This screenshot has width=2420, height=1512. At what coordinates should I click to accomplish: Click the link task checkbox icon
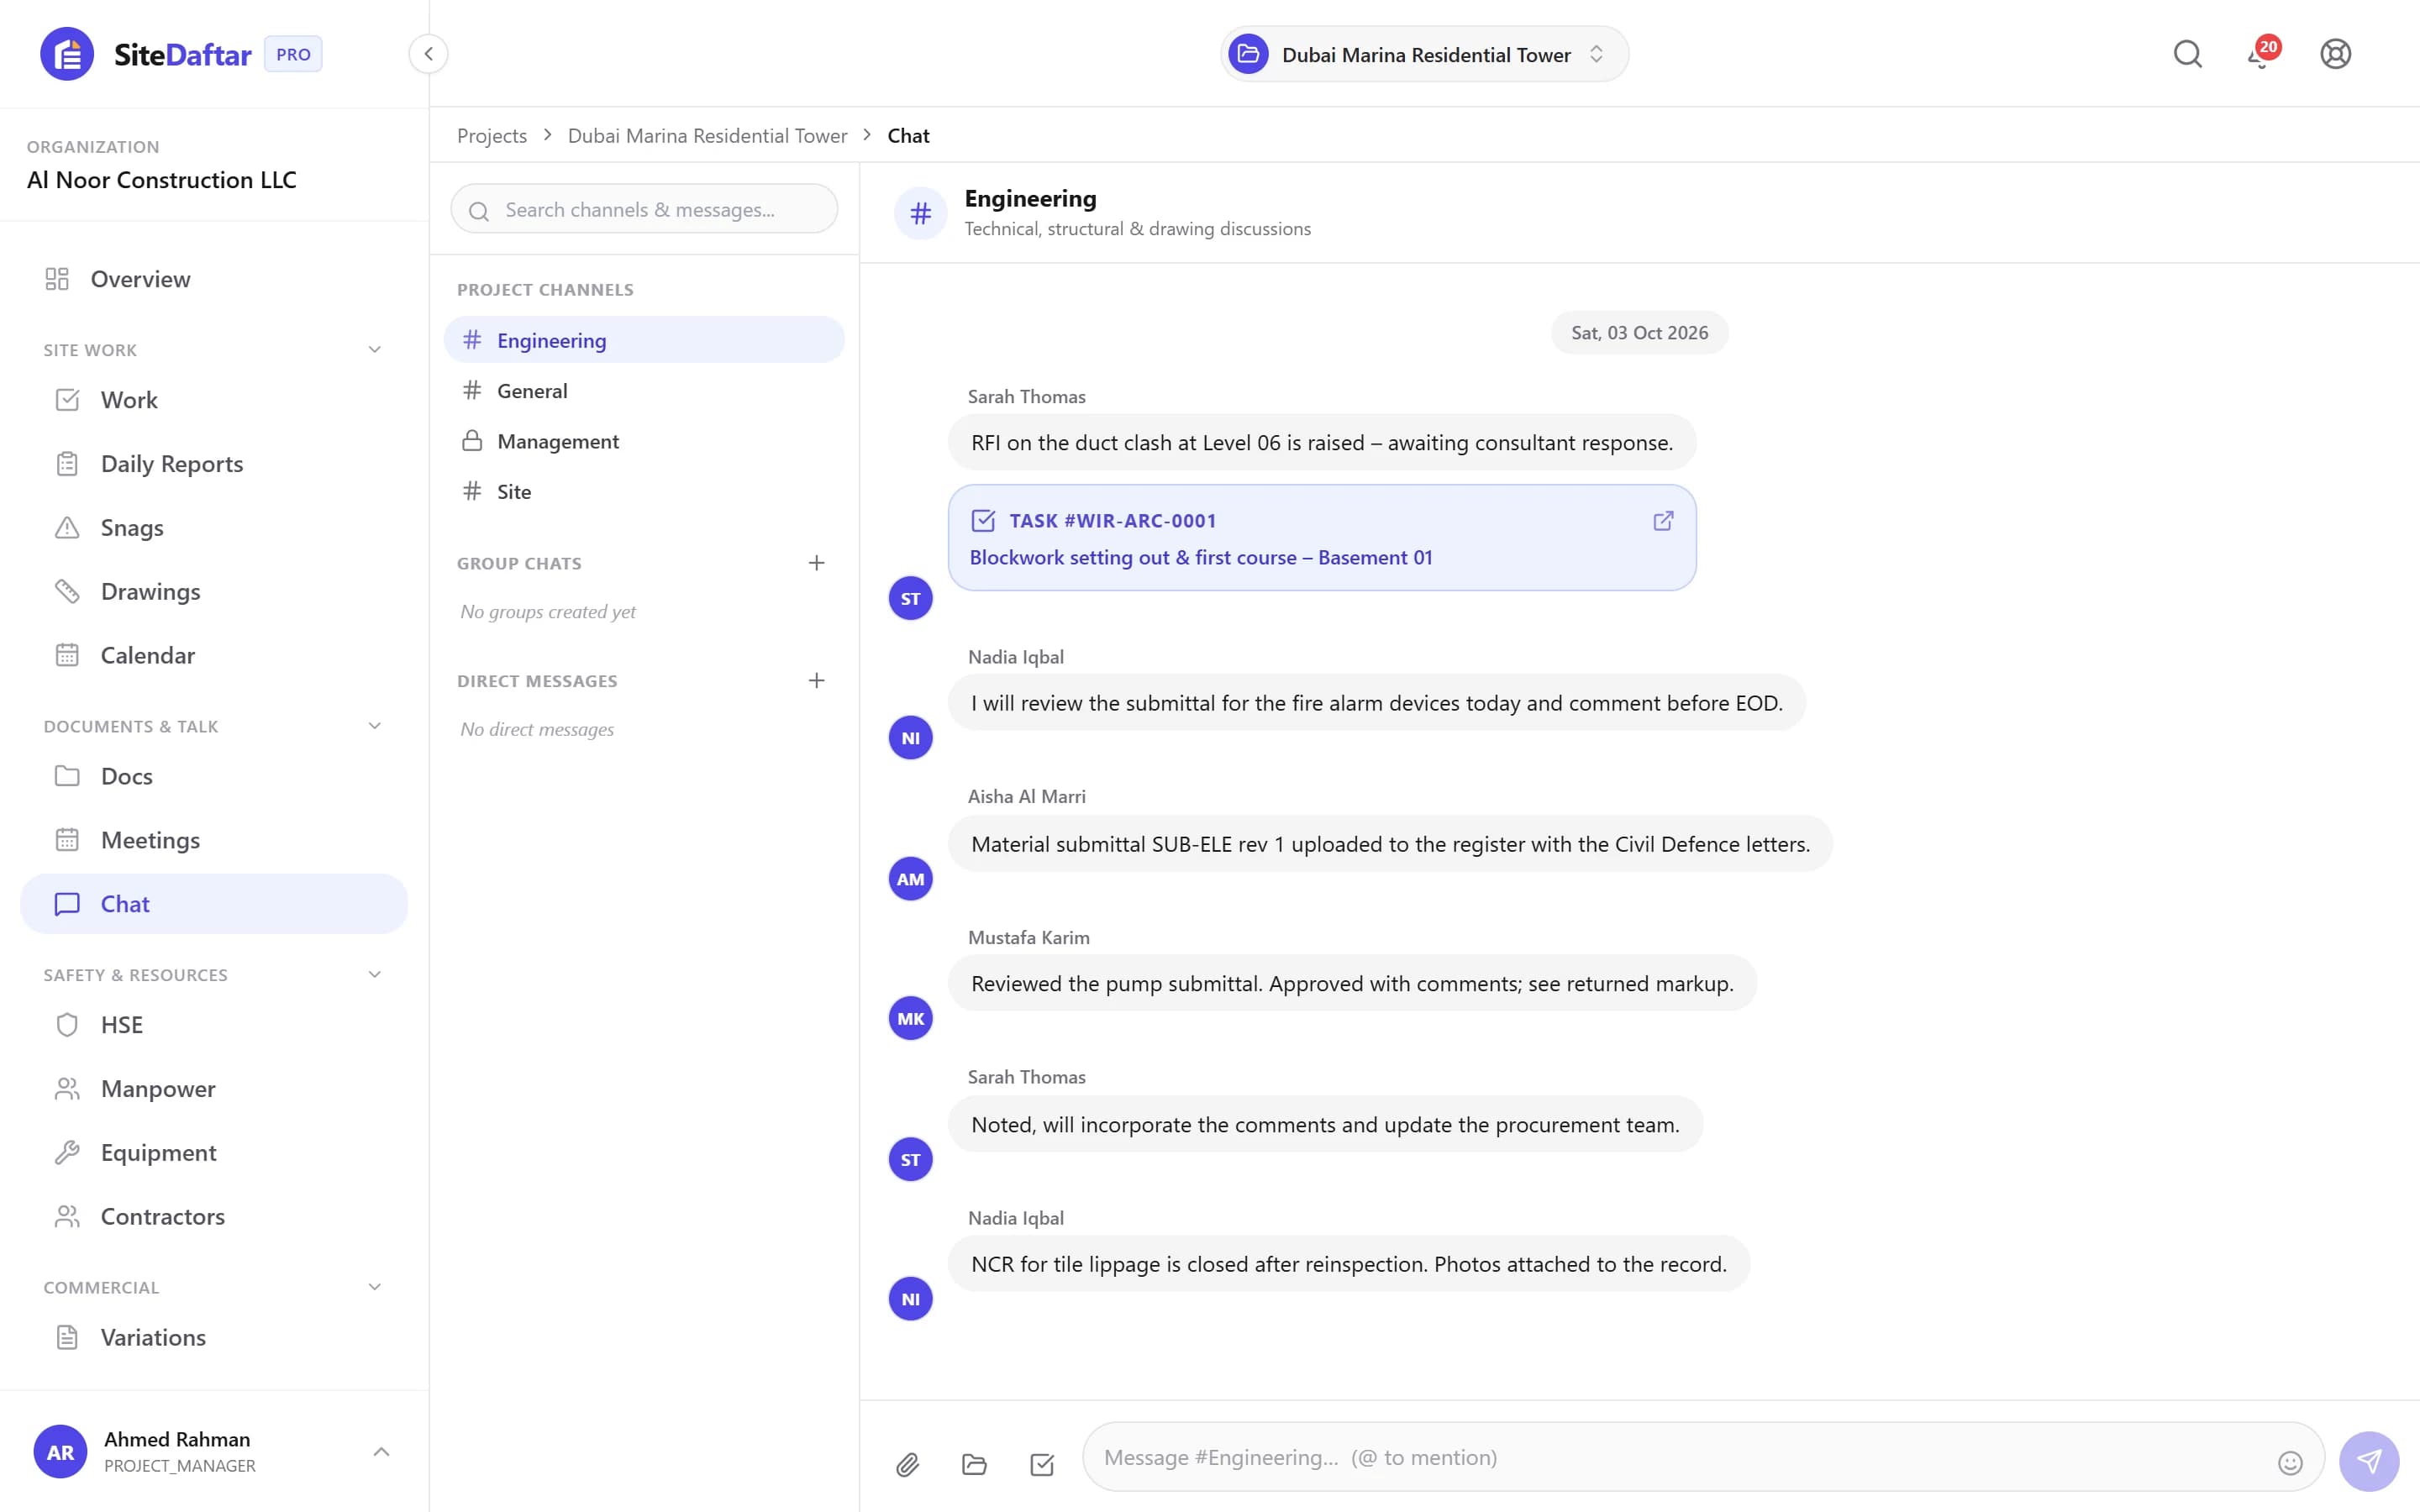(x=1042, y=1465)
